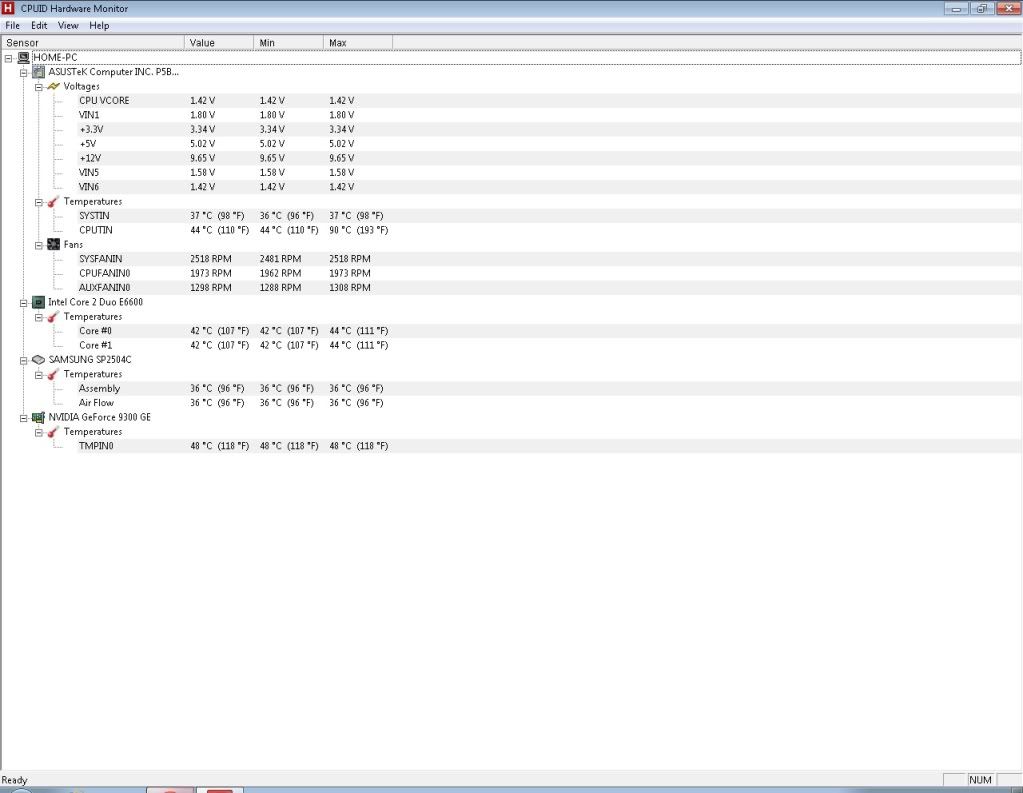The width and height of the screenshot is (1023, 793).
Task: Open the Help menu
Action: 99,25
